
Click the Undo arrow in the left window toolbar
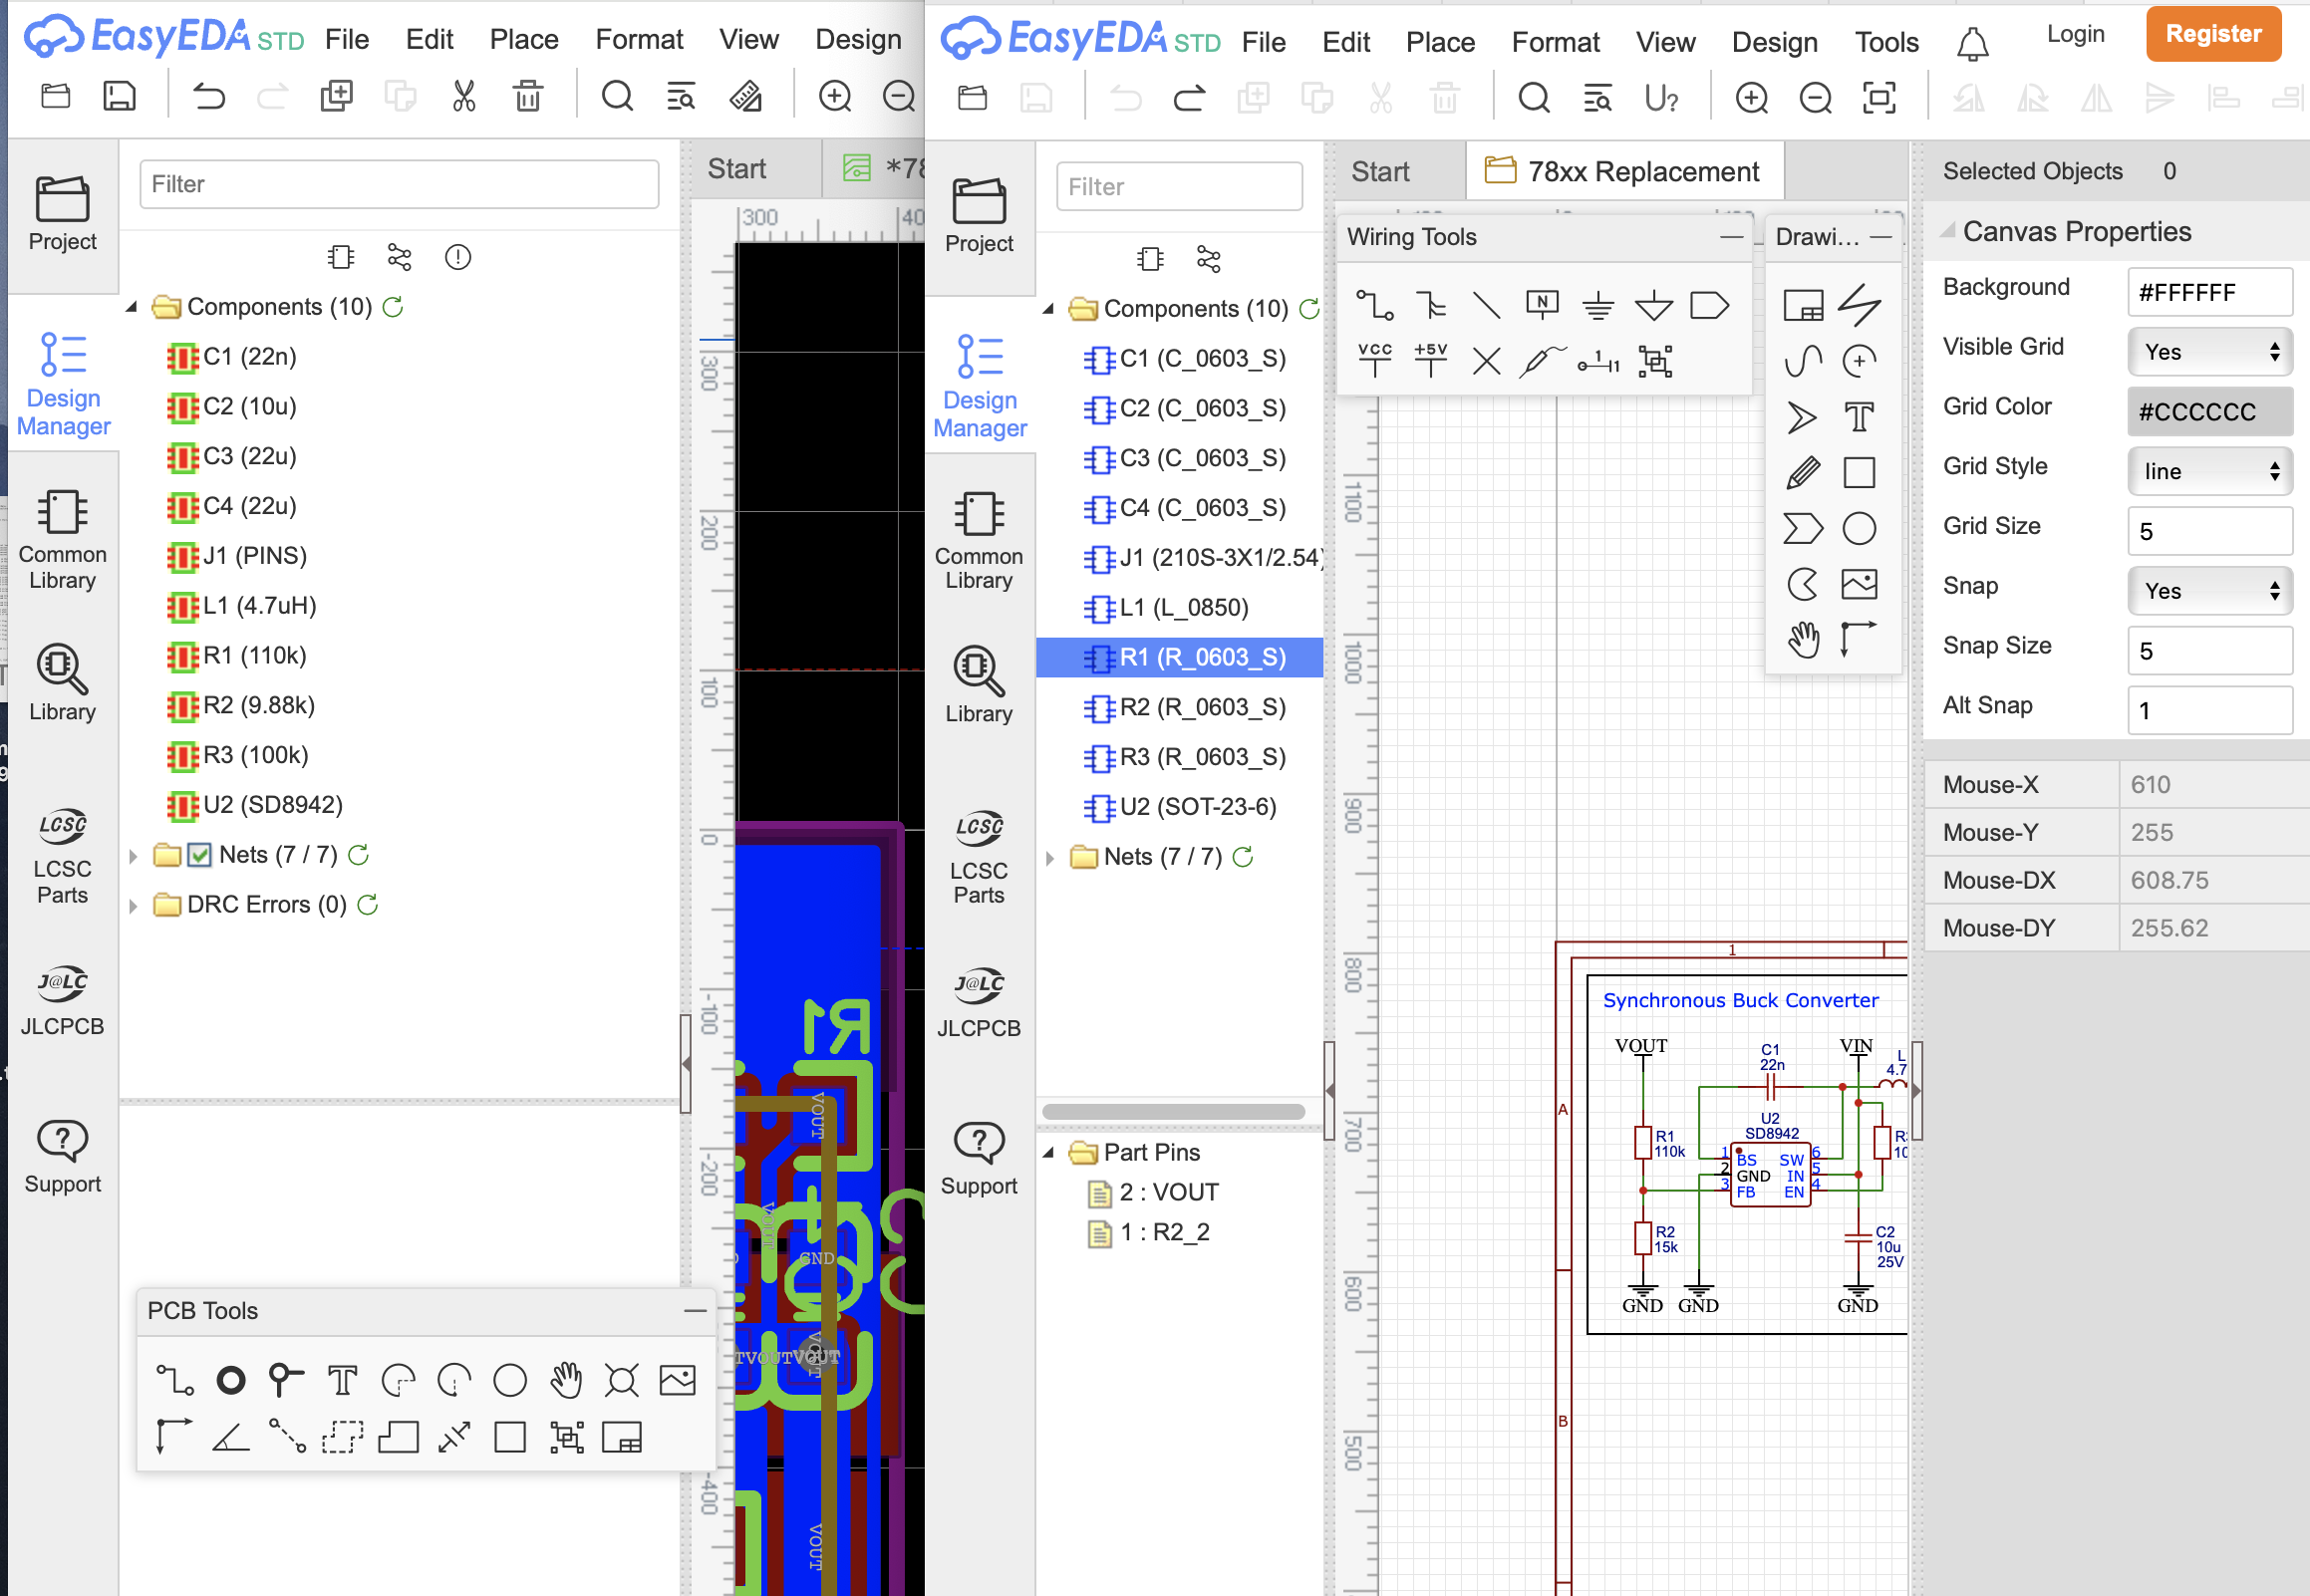[x=208, y=96]
